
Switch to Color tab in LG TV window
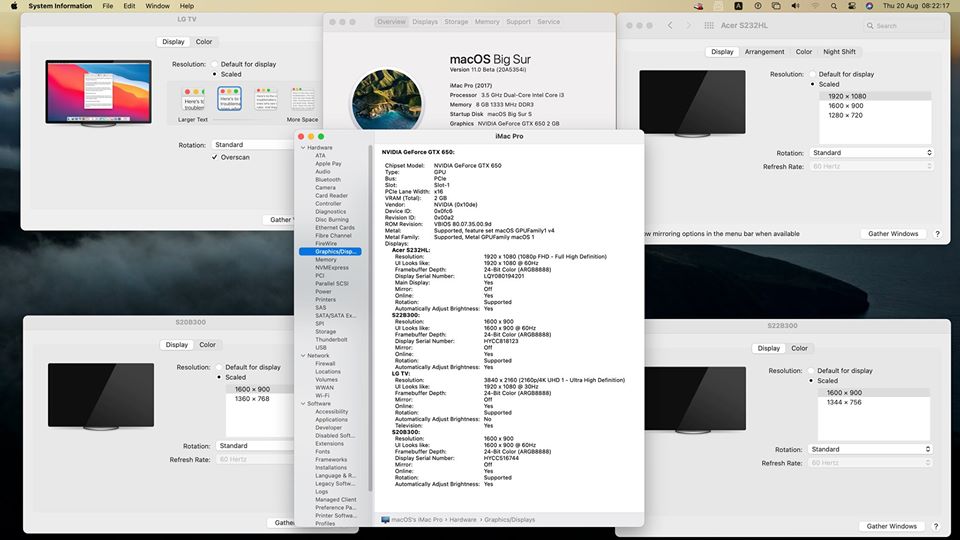(204, 42)
